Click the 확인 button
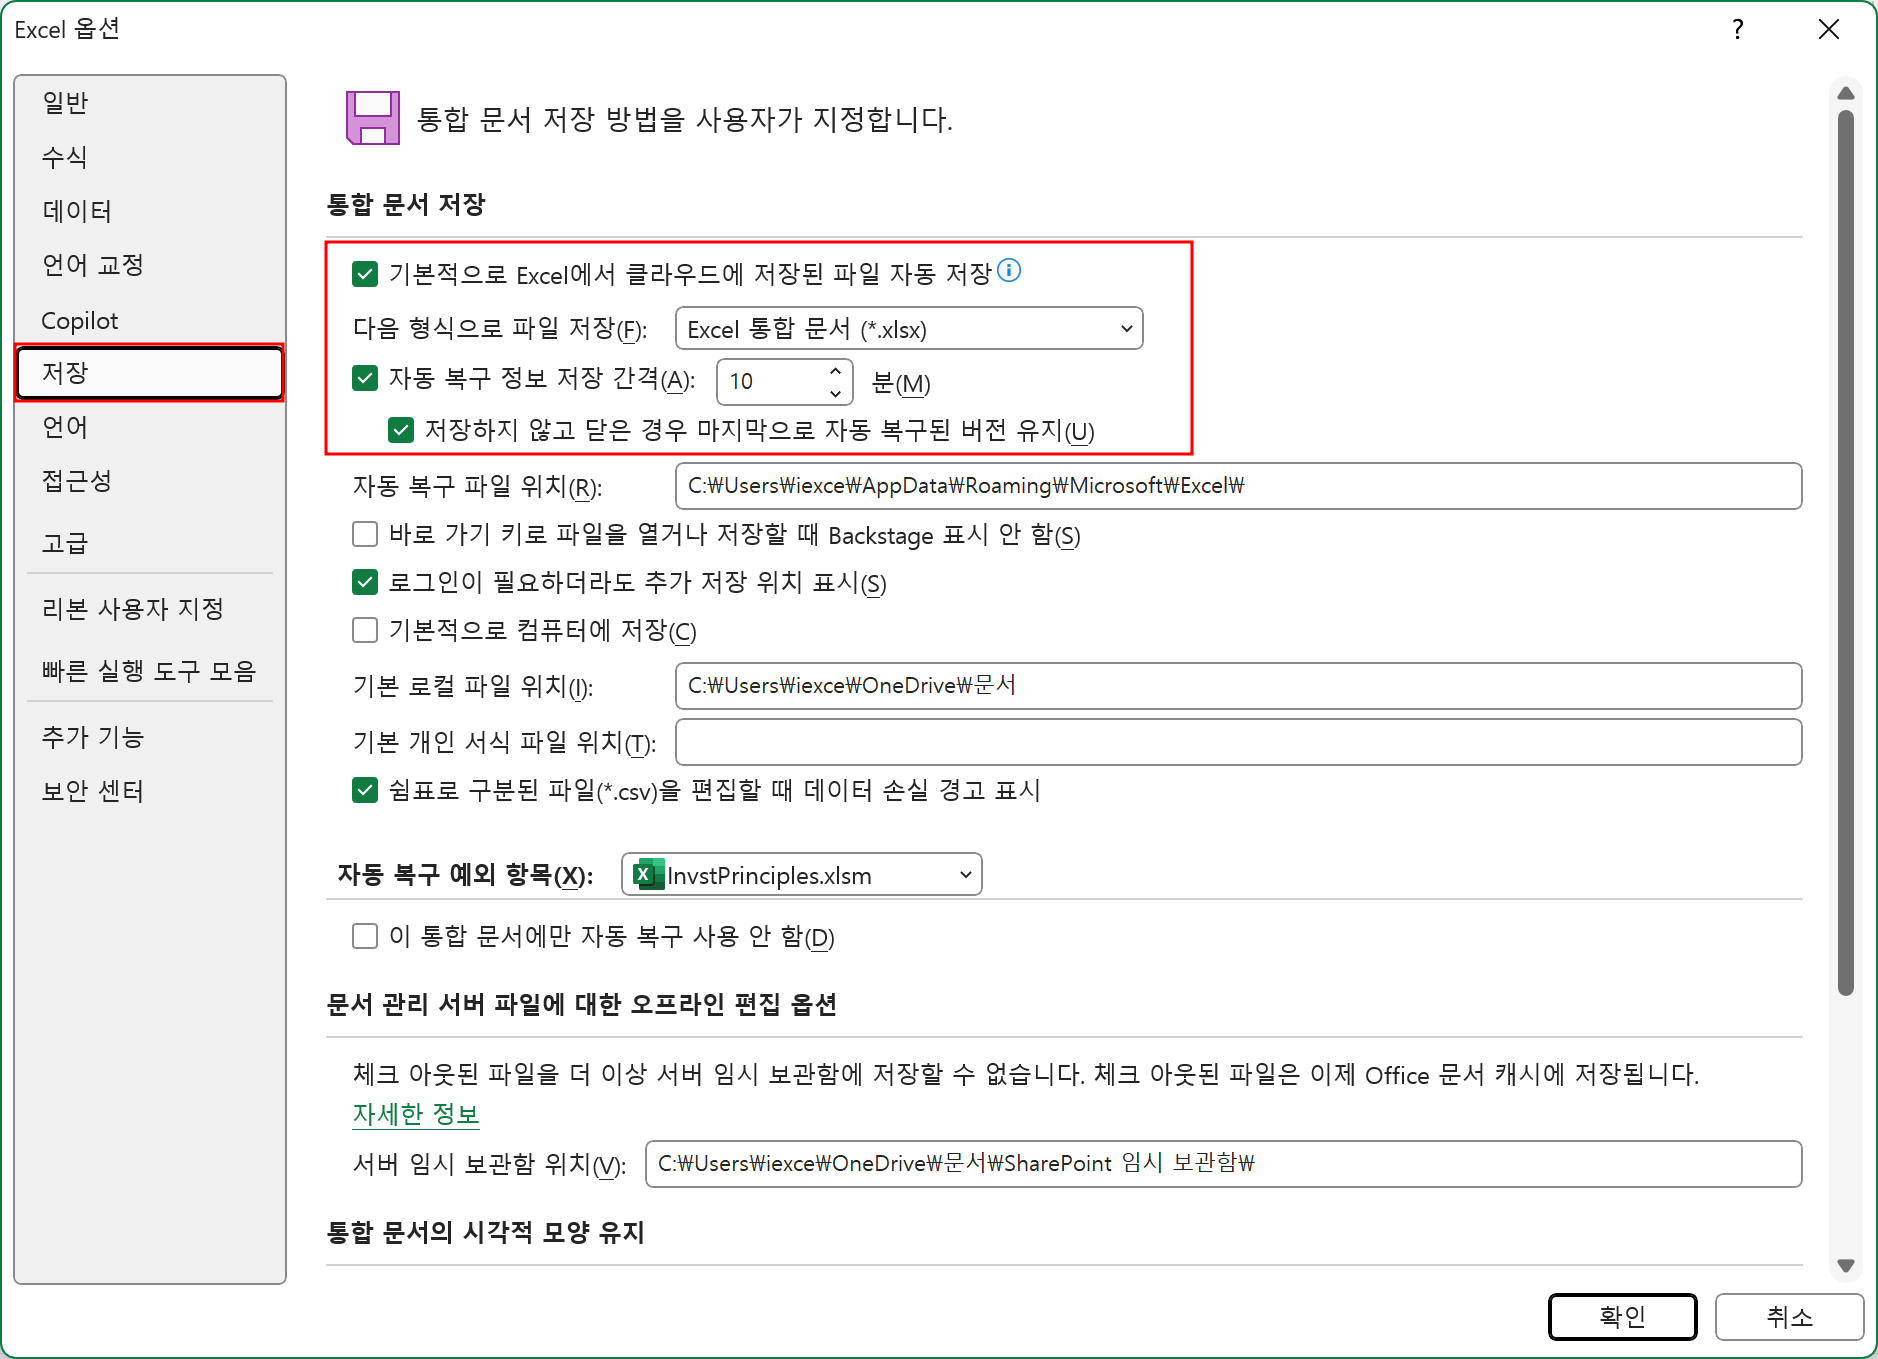Viewport: 1878px width, 1359px height. [1622, 1316]
